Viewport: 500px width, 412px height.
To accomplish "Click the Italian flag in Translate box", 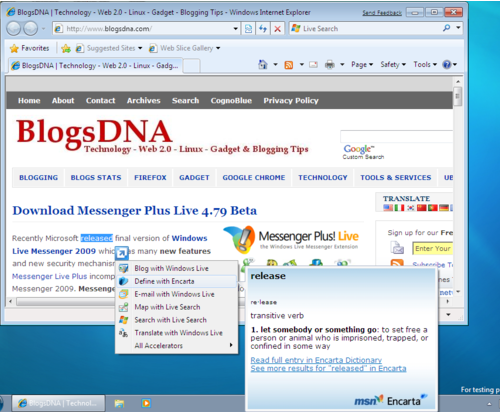I will pos(399,208).
